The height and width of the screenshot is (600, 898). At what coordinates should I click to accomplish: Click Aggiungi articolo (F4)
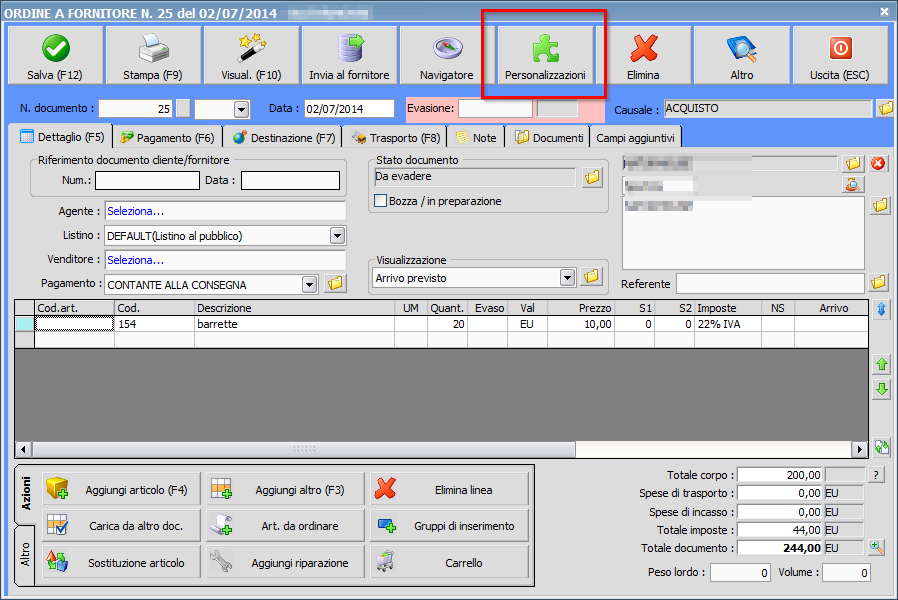pyautogui.click(x=122, y=490)
